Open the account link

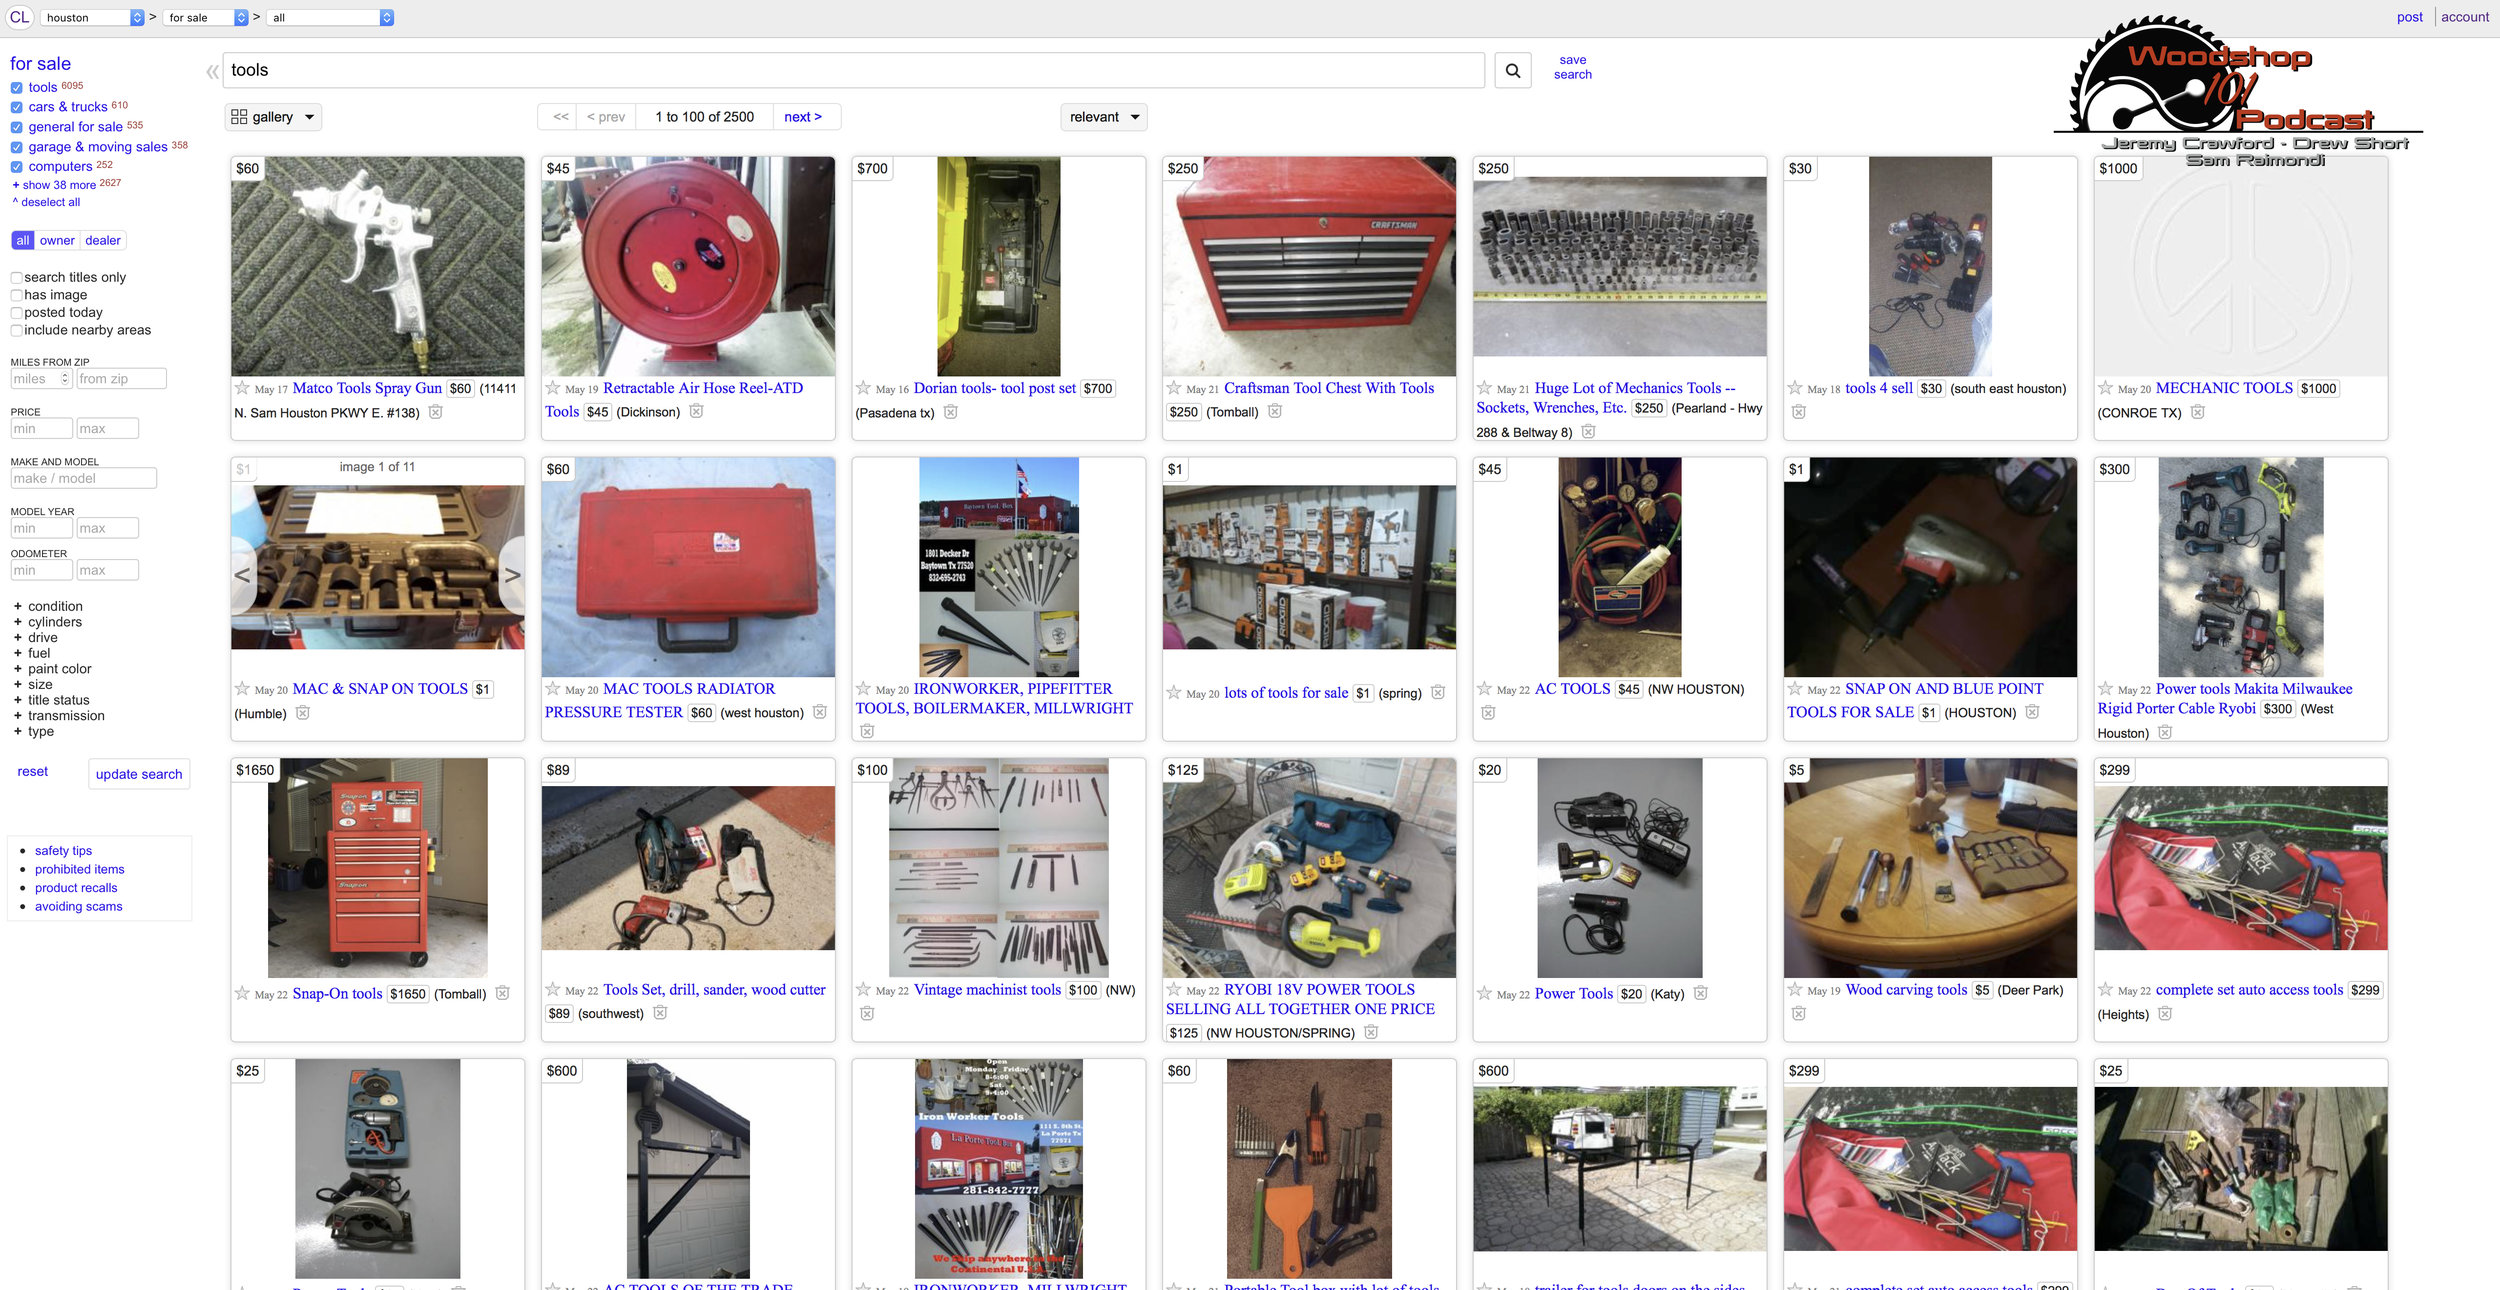(2464, 17)
